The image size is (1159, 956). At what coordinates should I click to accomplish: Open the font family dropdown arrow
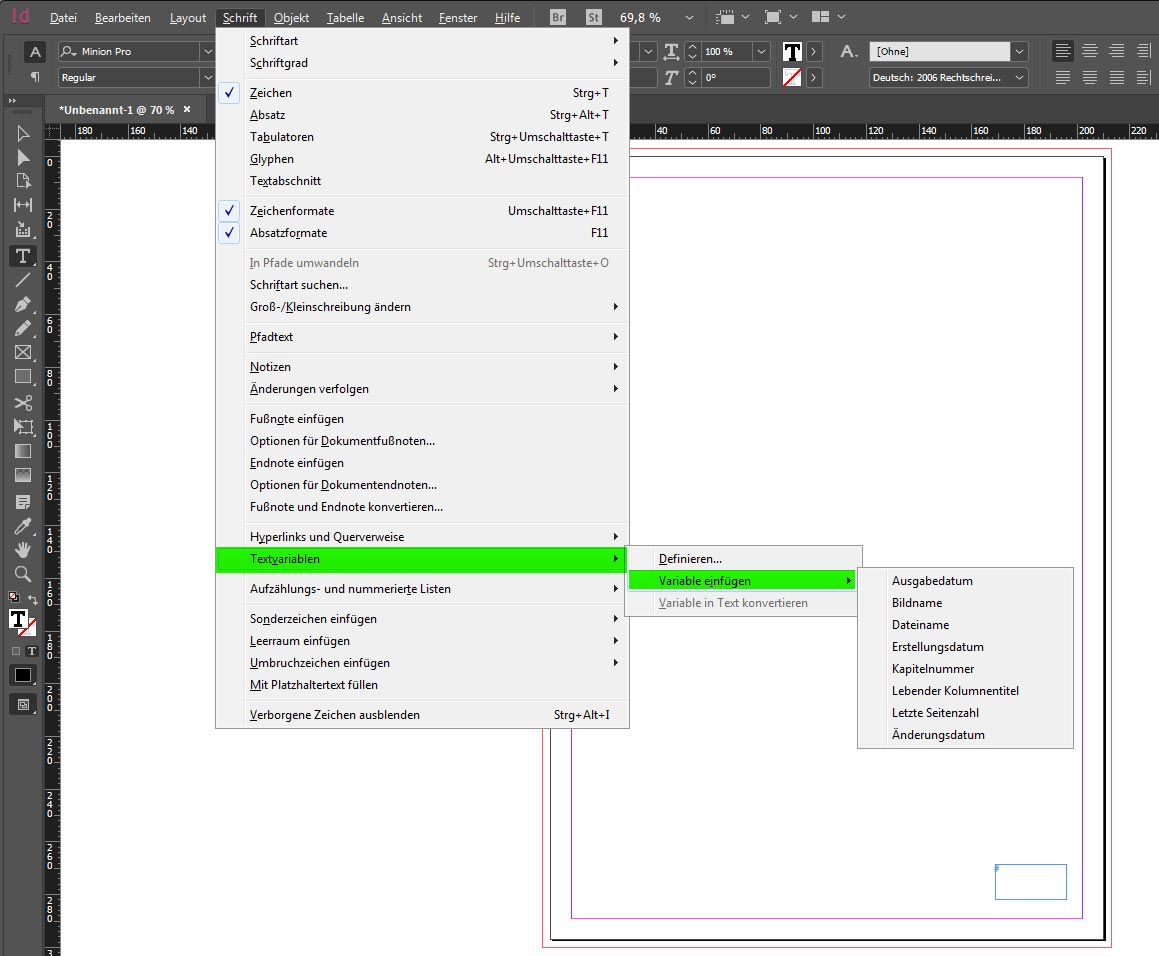pyautogui.click(x=208, y=51)
